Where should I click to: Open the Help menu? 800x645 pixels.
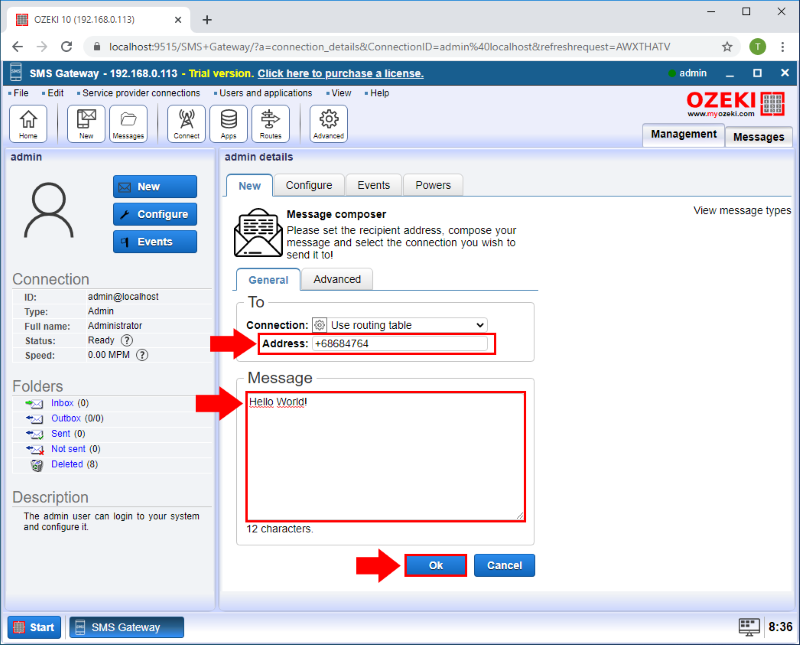[379, 93]
